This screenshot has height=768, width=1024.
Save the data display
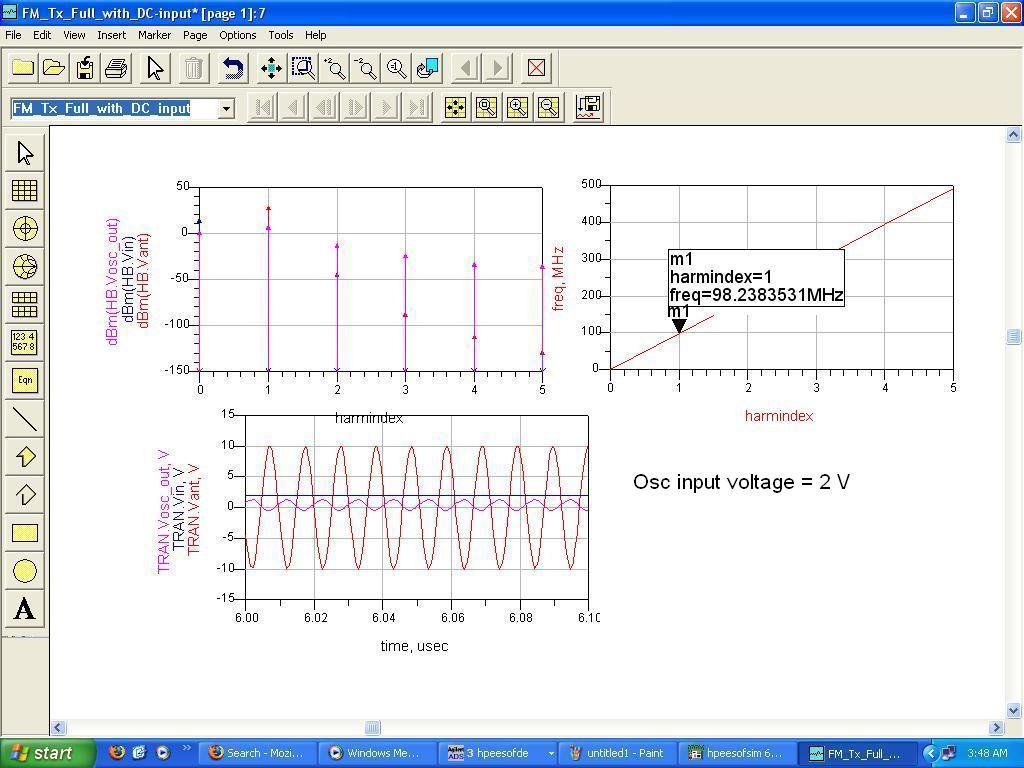85,68
